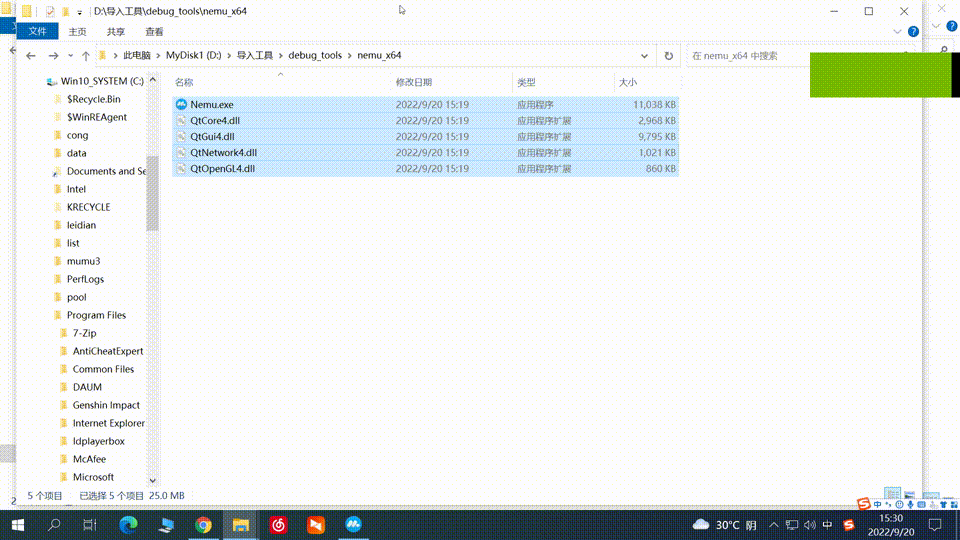Open notification center icon

pos(935,525)
